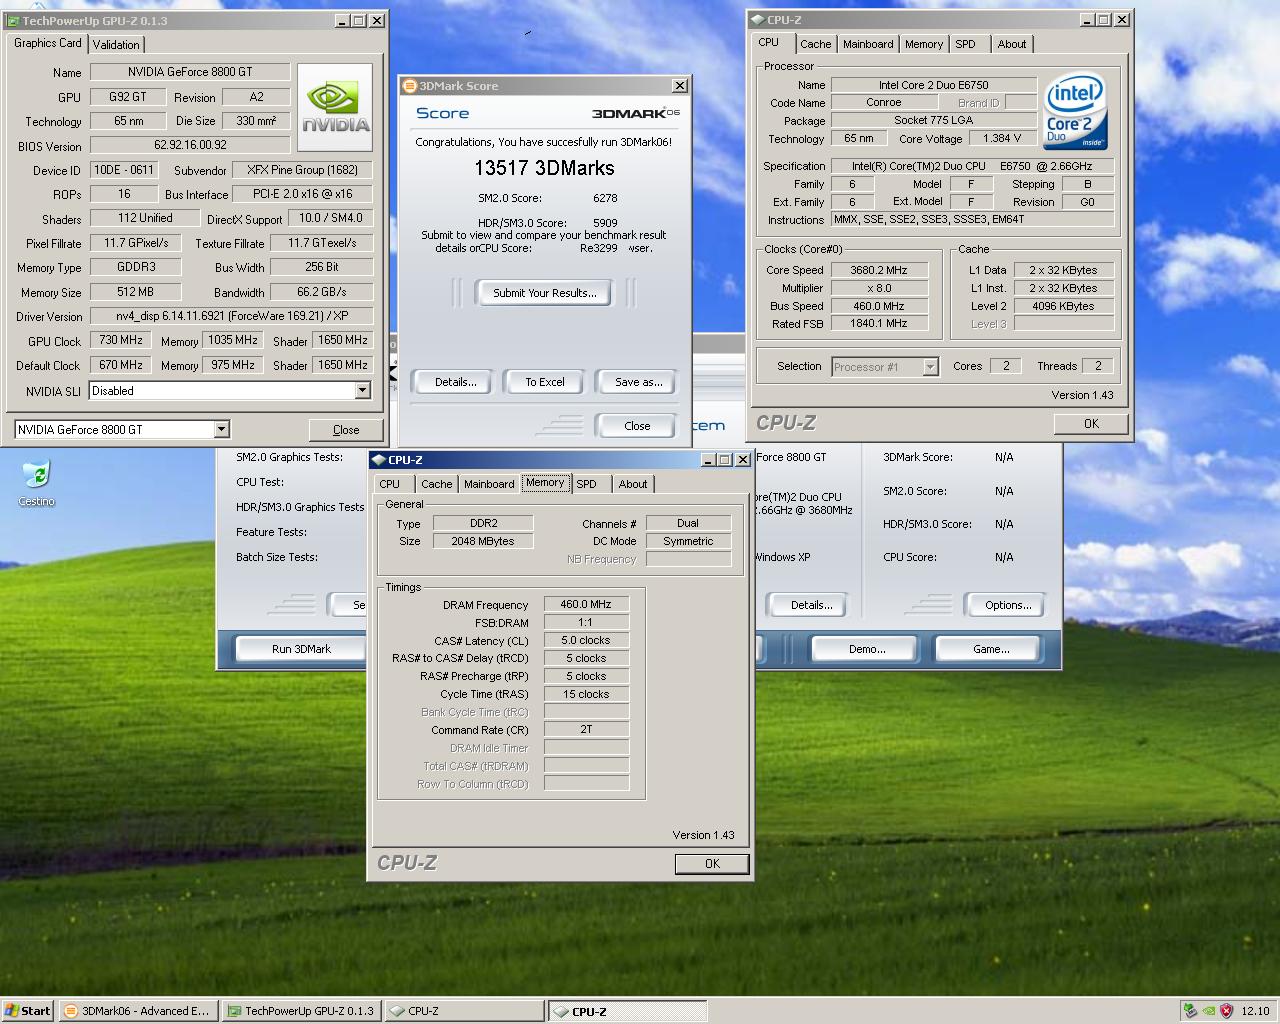This screenshot has height=1024, width=1280.
Task: Click the Multiplier x 8.0 value
Action: pyautogui.click(x=878, y=288)
